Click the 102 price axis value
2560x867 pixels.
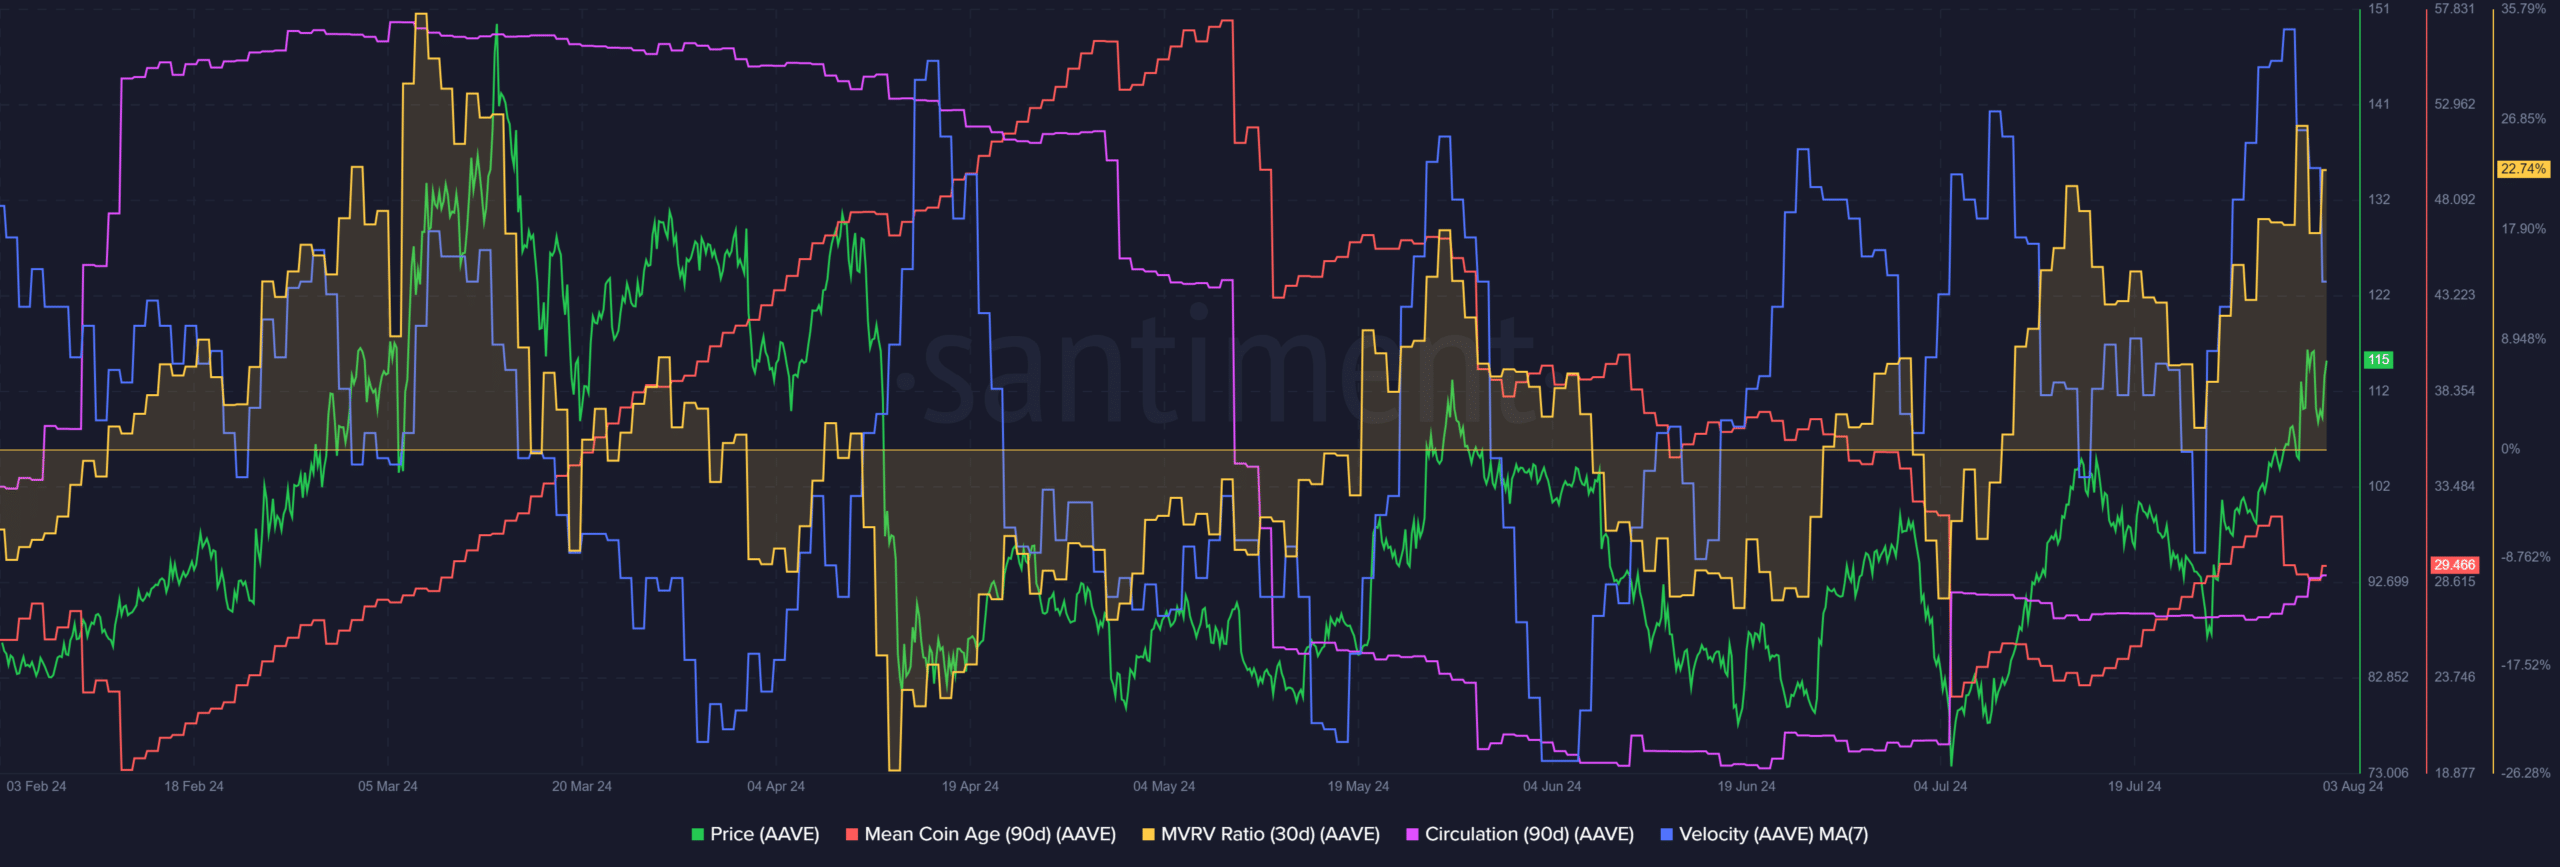point(2379,486)
